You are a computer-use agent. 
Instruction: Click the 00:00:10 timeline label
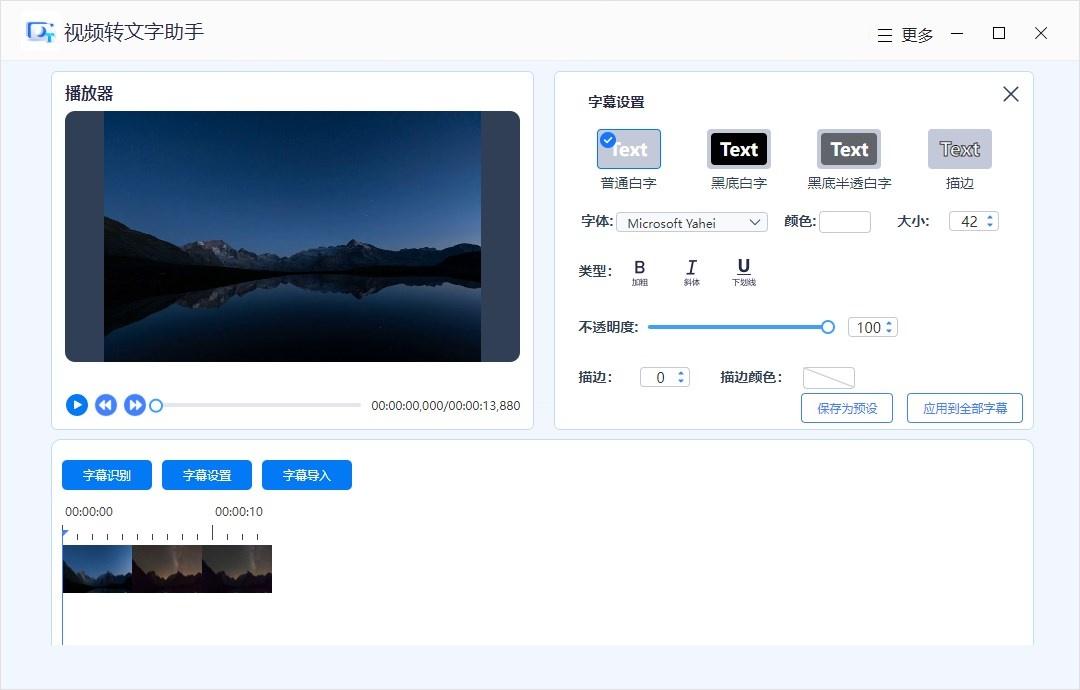coord(239,512)
